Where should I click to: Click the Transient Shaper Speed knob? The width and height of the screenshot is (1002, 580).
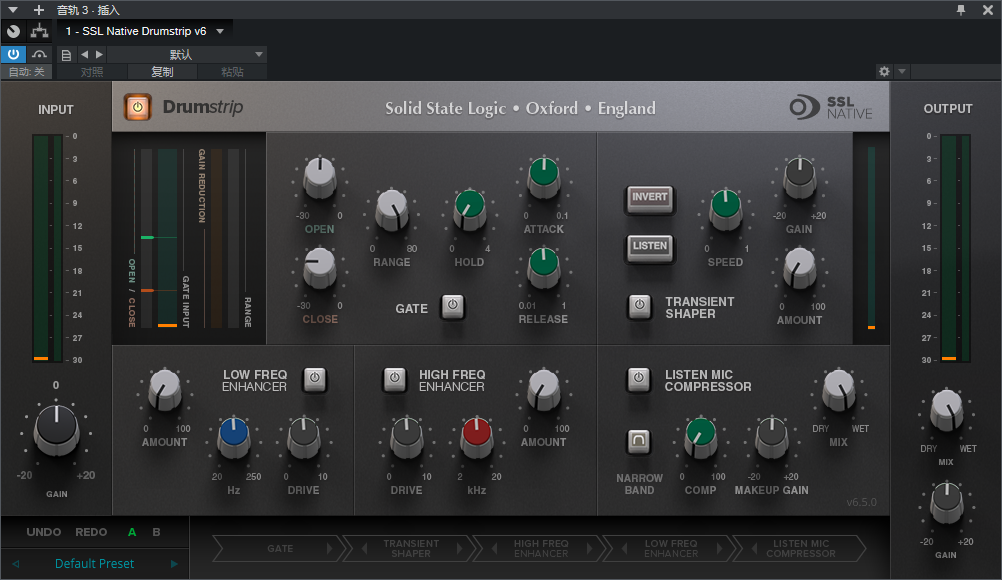[x=726, y=210]
